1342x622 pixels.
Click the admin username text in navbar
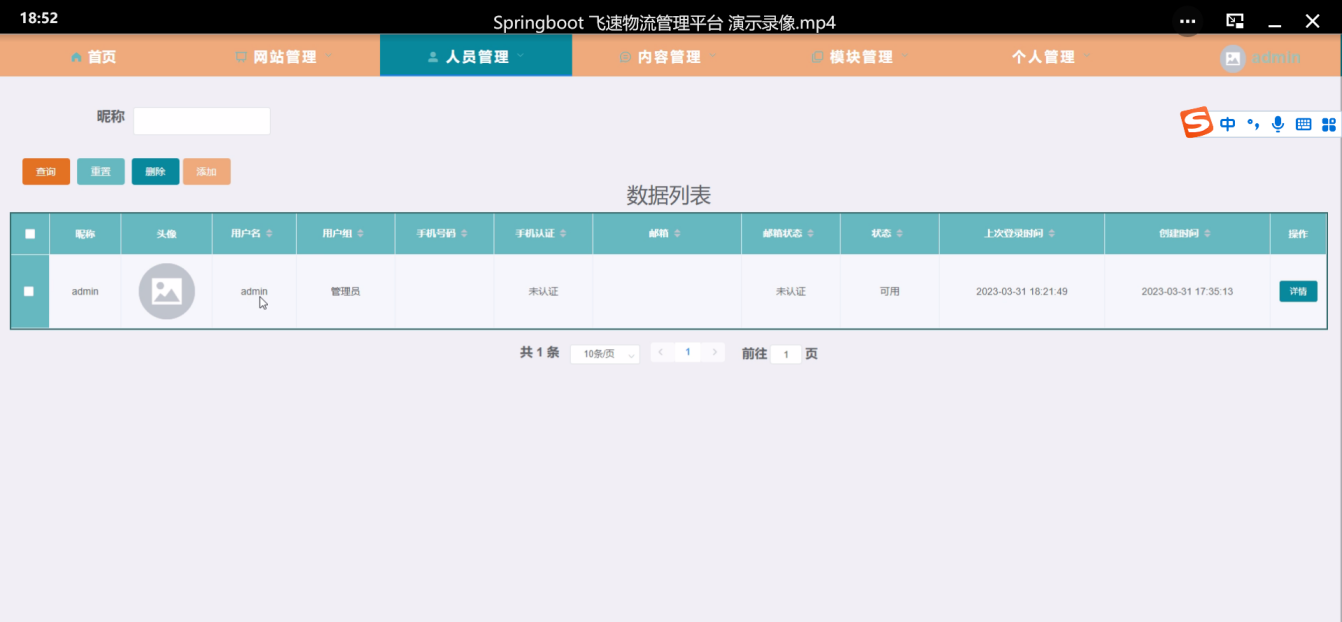1276,58
